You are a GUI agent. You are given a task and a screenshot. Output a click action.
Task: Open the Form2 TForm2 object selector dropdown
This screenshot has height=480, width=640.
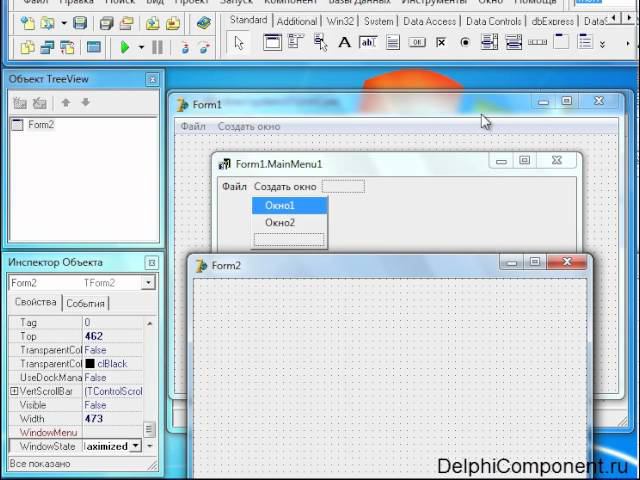pyautogui.click(x=148, y=282)
